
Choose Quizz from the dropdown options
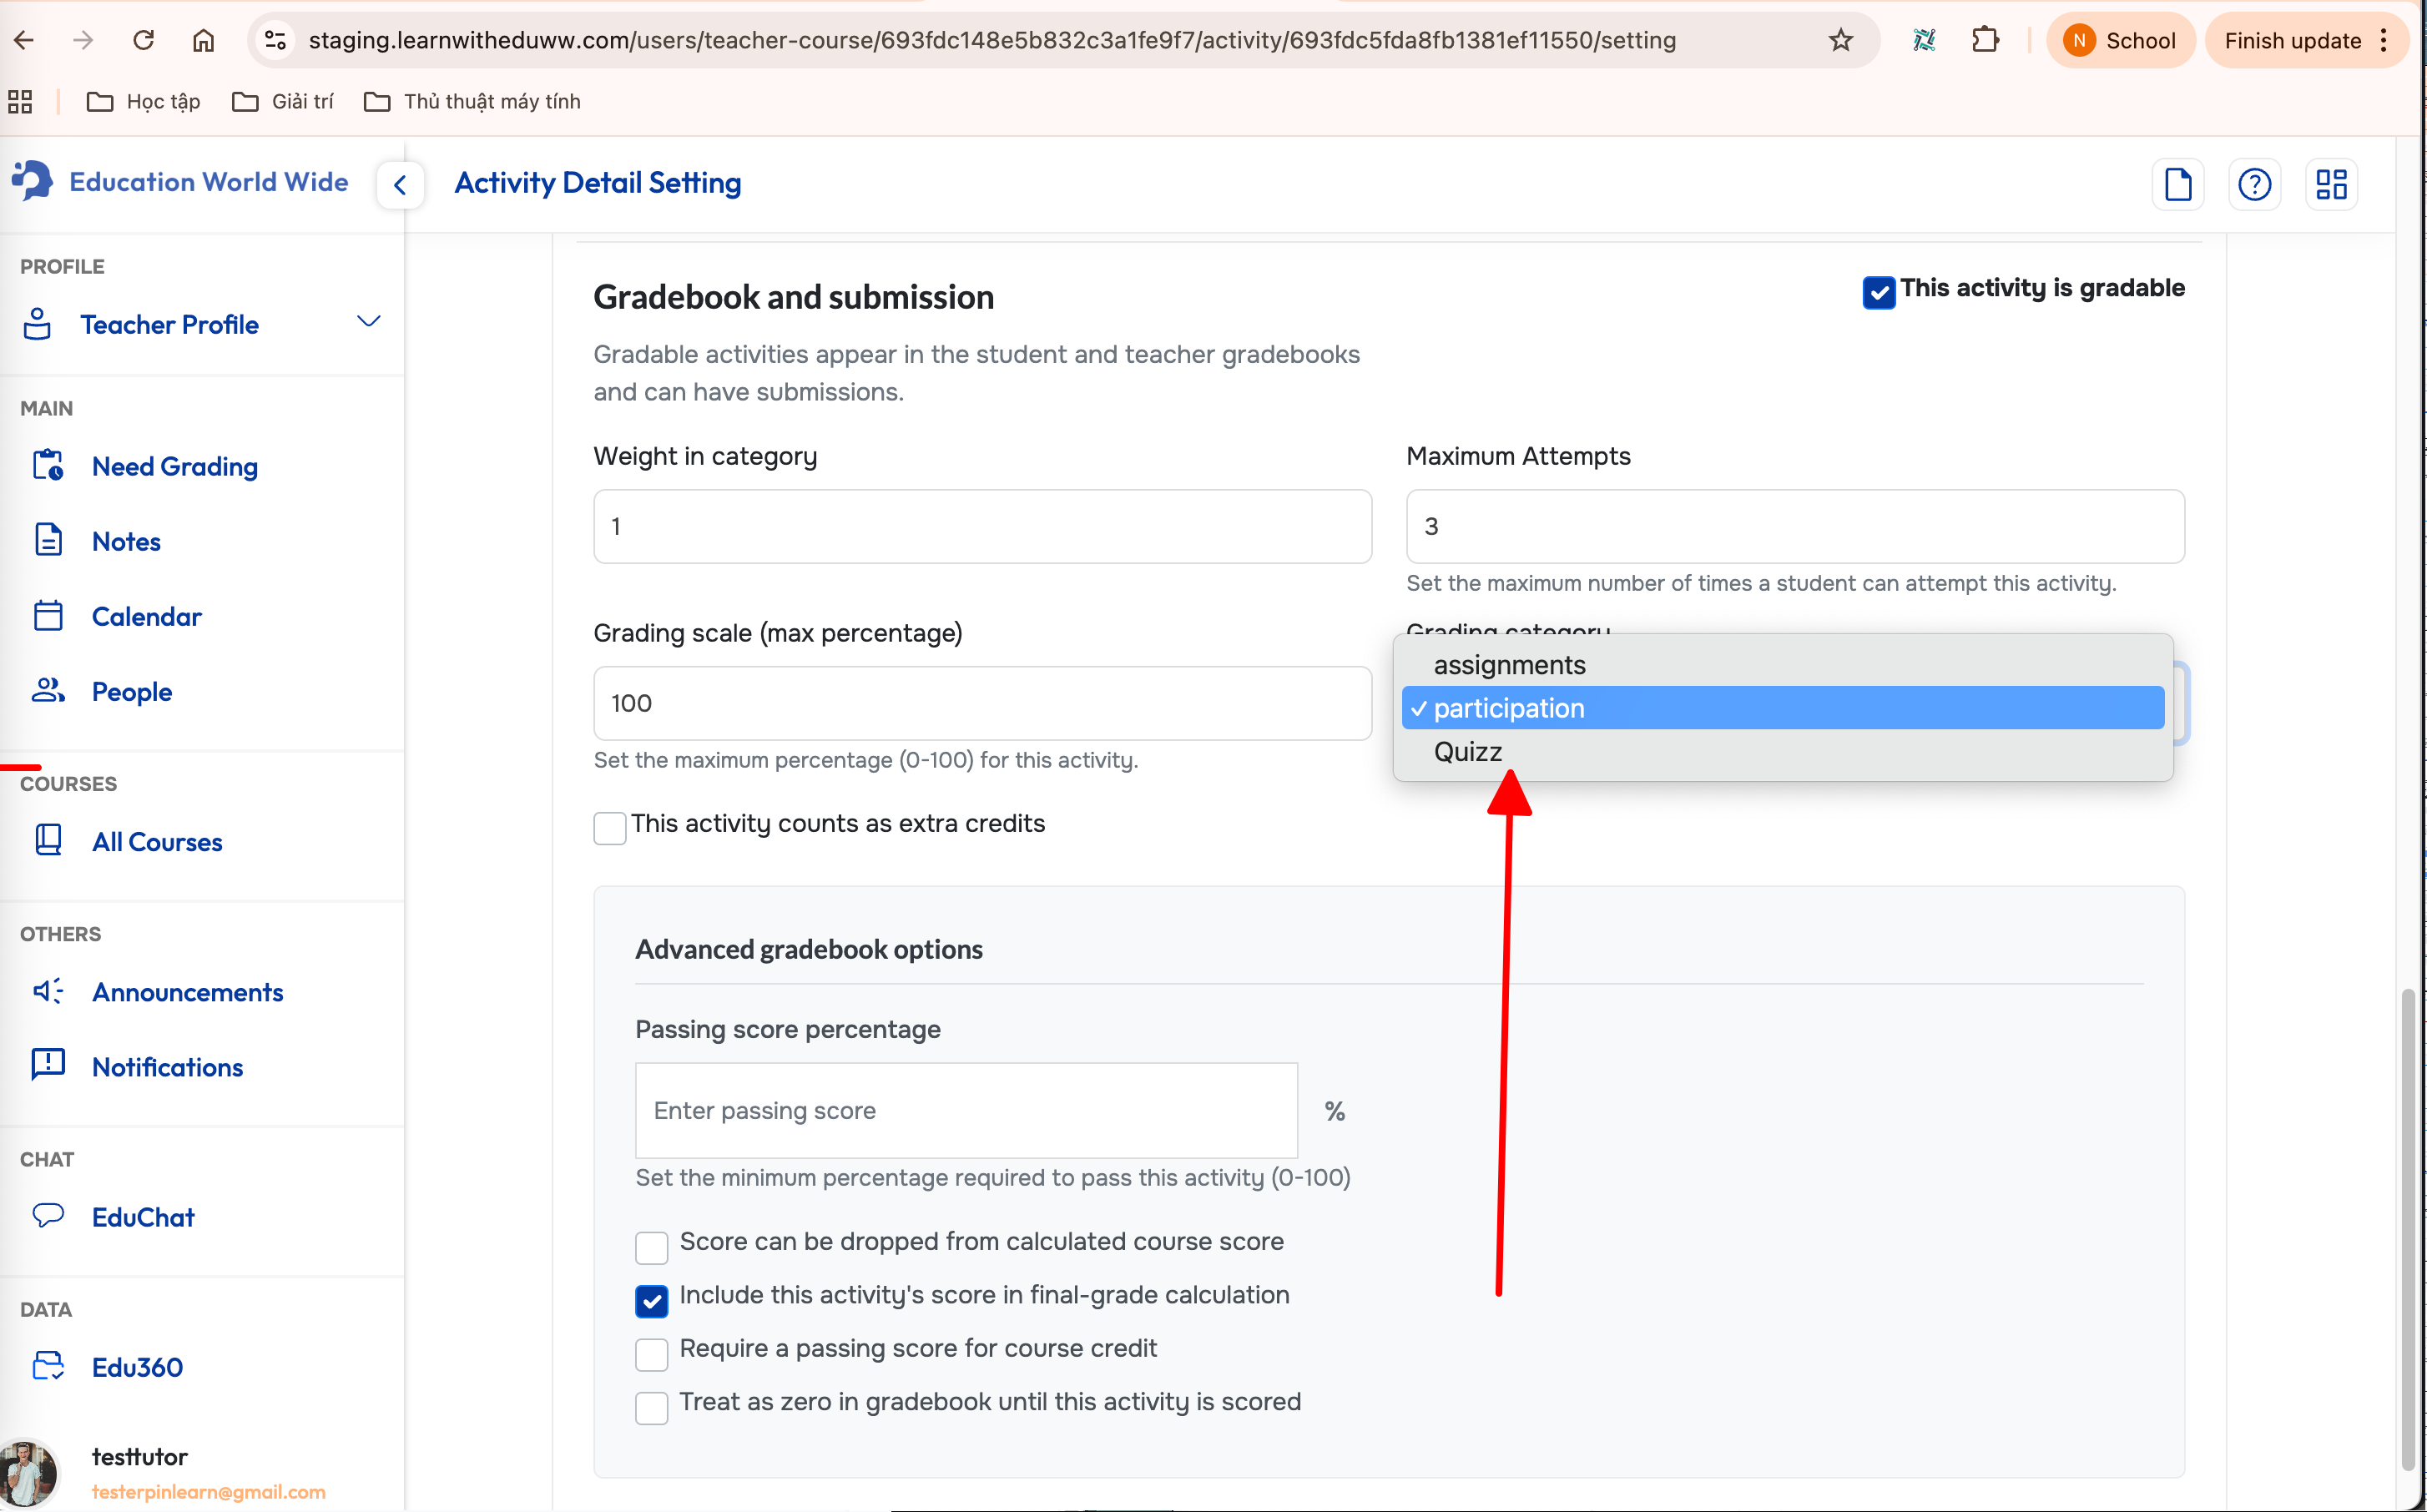1467,752
